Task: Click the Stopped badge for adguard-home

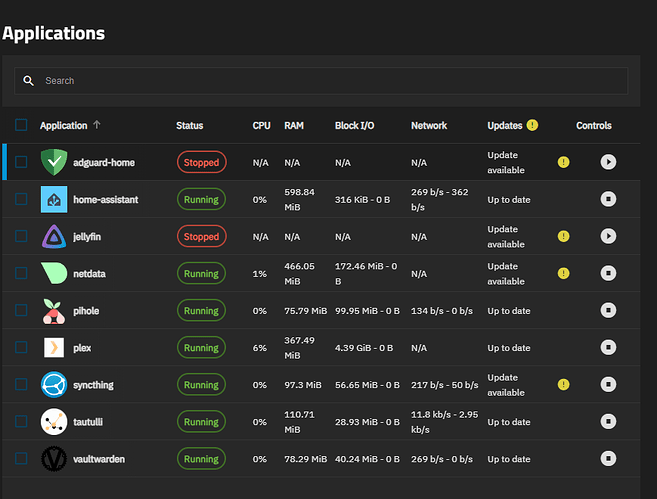Action: point(202,162)
